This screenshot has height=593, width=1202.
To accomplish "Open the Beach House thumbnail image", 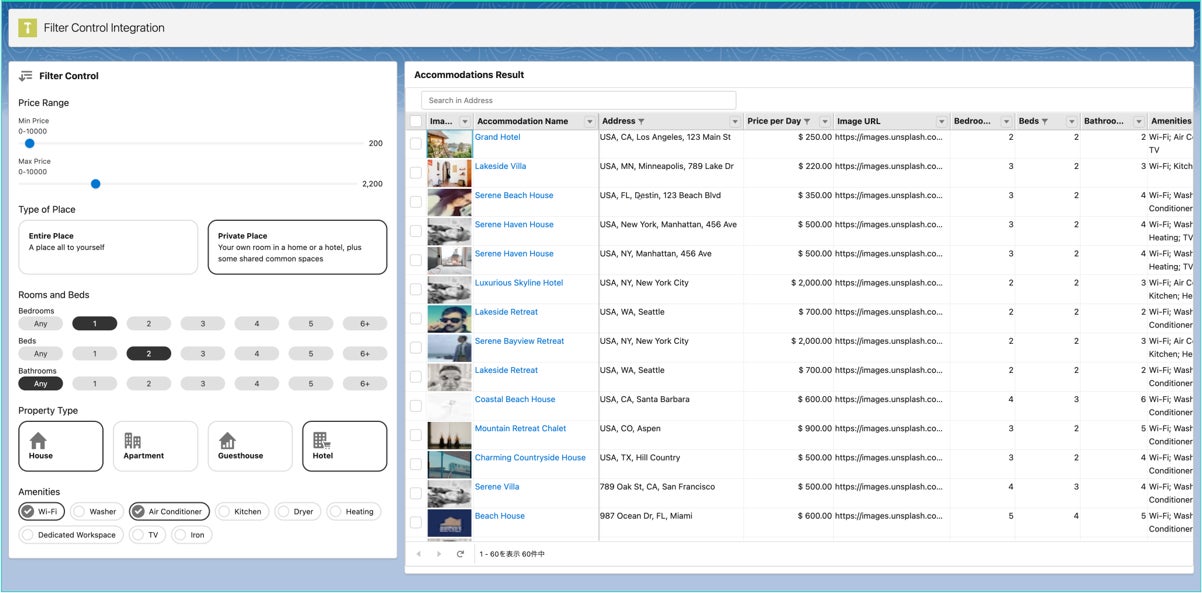I will 449,523.
